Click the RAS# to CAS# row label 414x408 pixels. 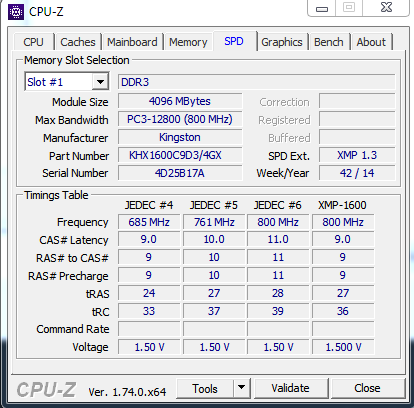point(72,258)
